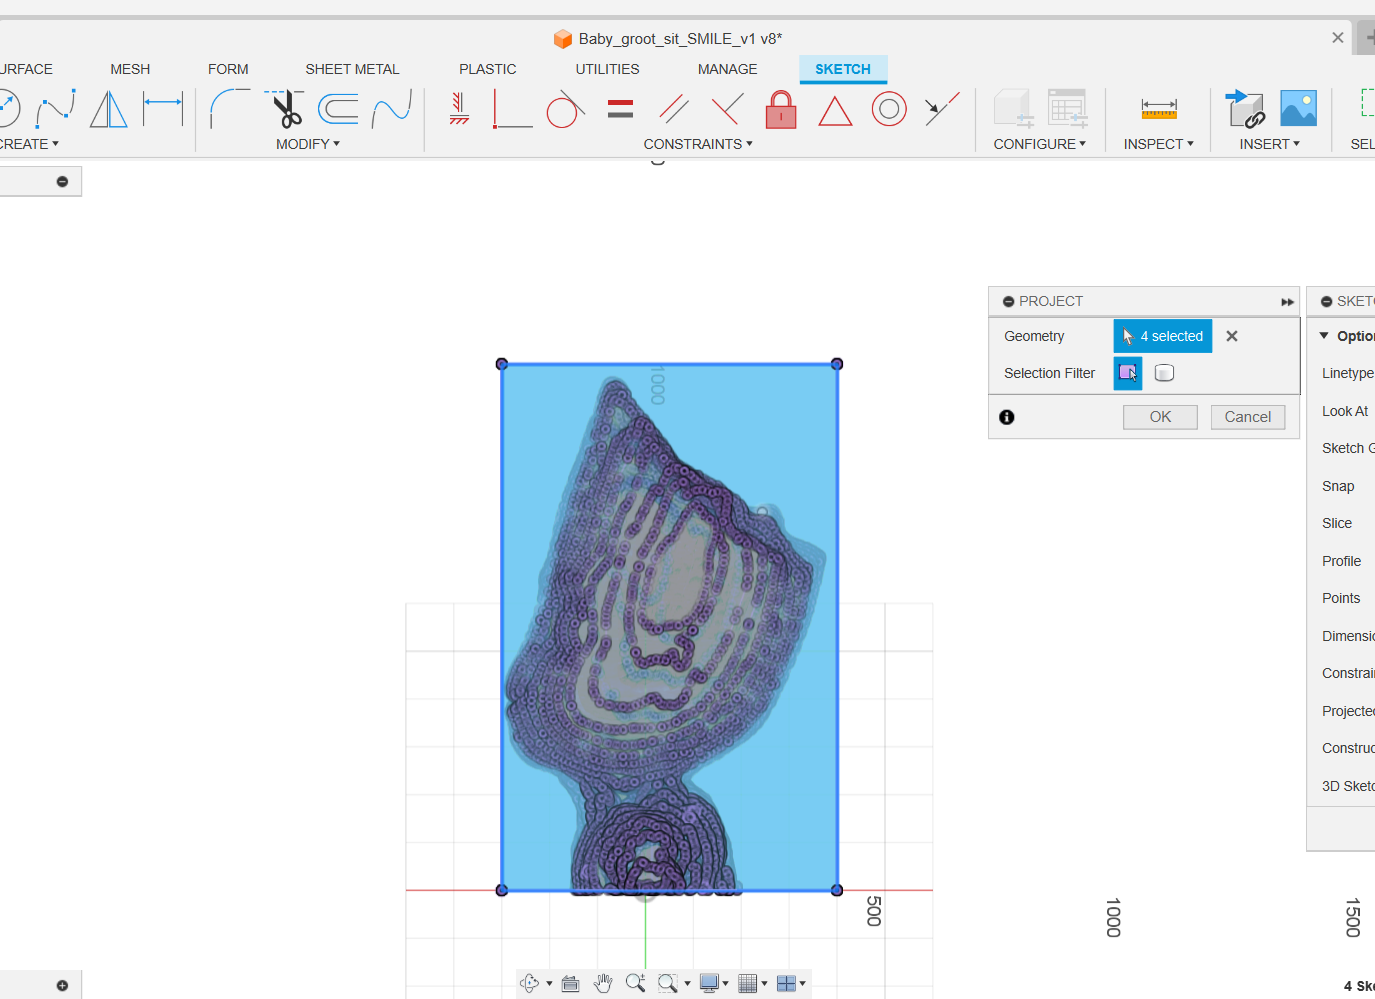1375x999 pixels.
Task: Expand the Grid and Snaps dropdown arrow
Action: point(764,984)
